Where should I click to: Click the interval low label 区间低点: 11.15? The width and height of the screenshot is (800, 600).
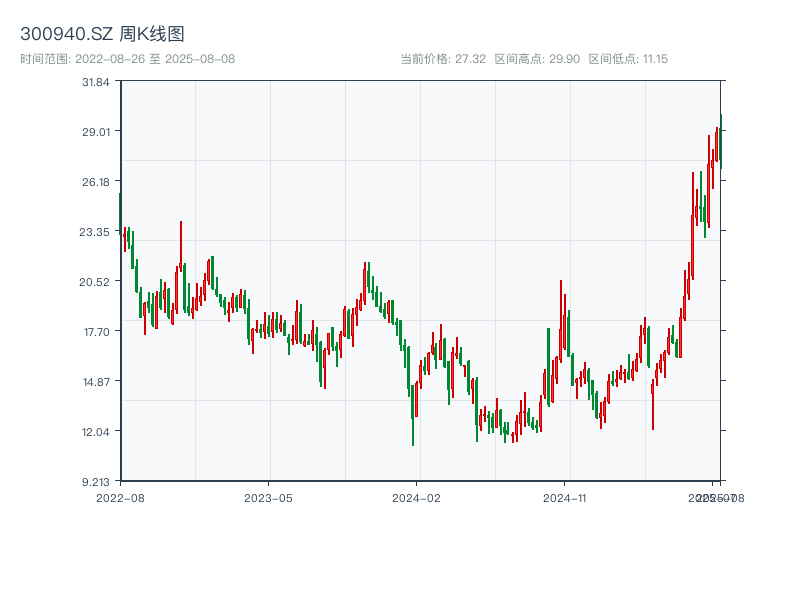click(x=628, y=59)
